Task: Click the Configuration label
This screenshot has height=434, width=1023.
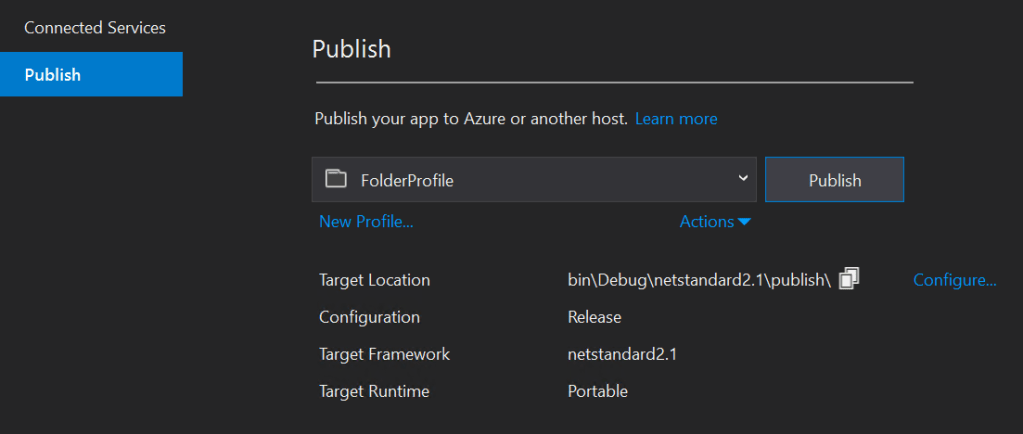Action: (369, 317)
